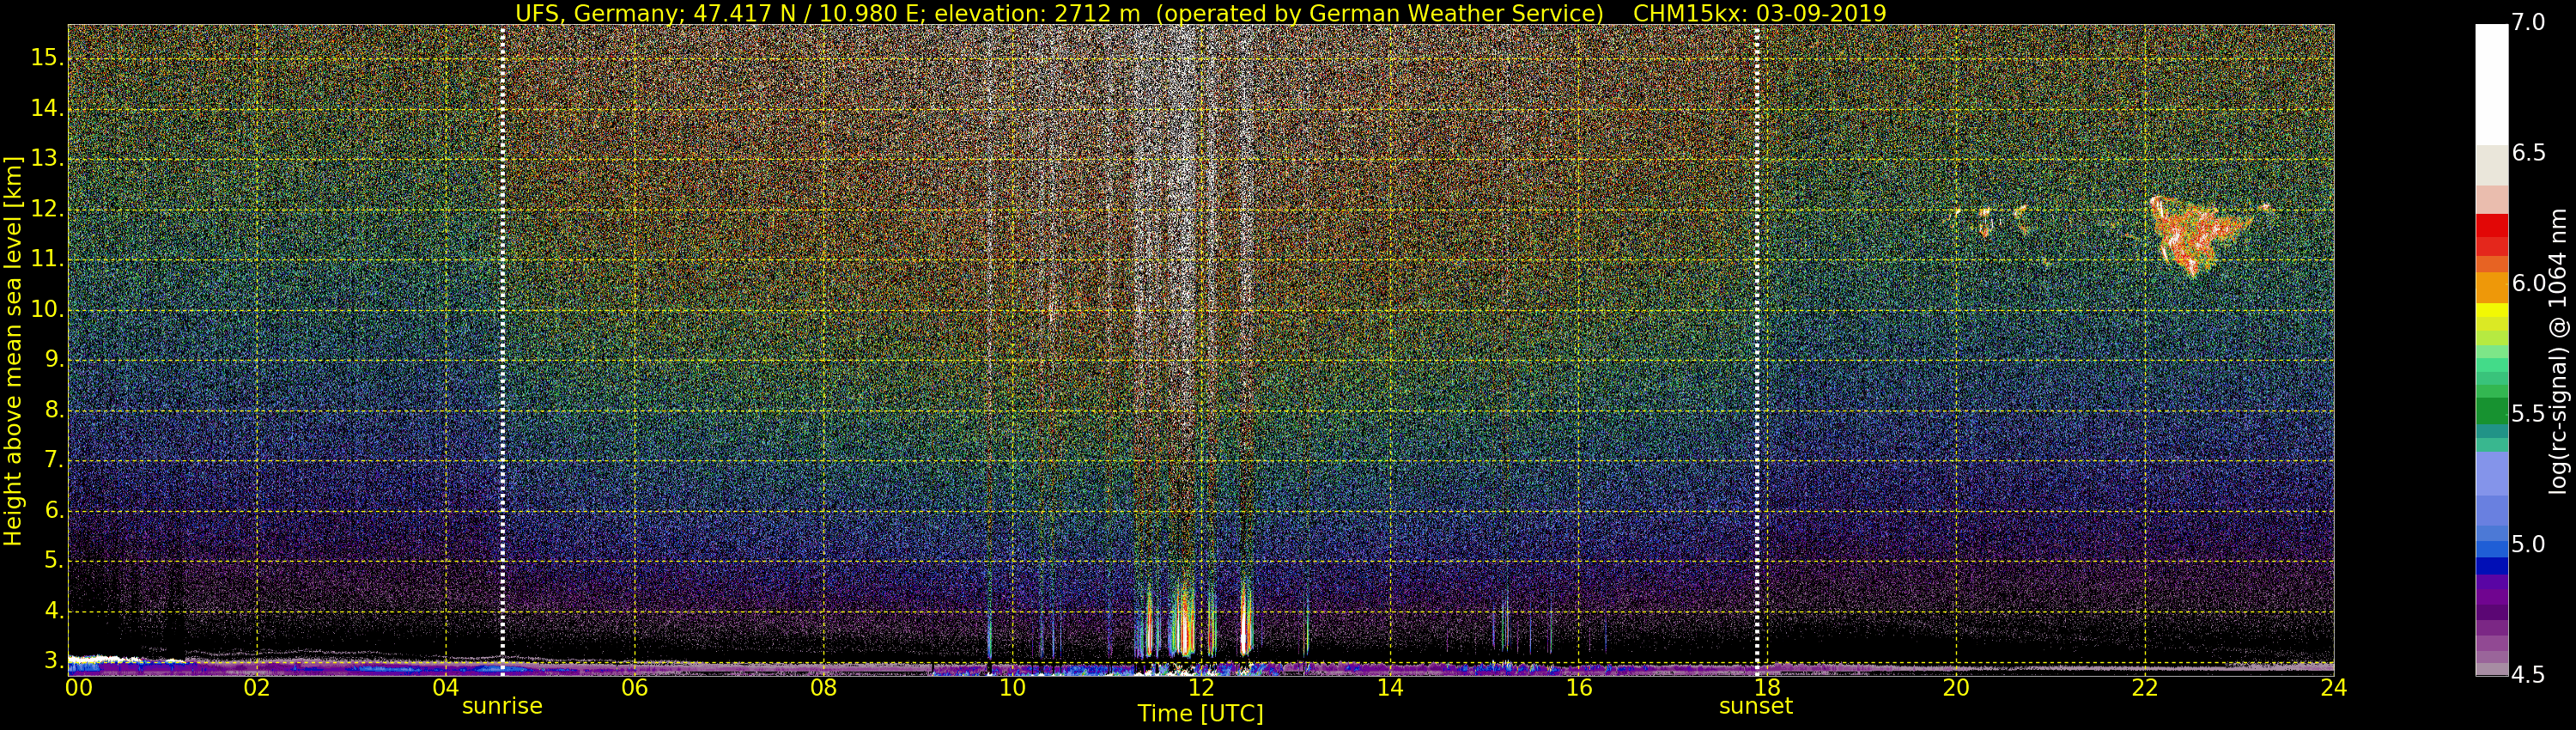The width and height of the screenshot is (2576, 730).
Task: Click the "16" tick on the time axis
Action: (x=1578, y=688)
